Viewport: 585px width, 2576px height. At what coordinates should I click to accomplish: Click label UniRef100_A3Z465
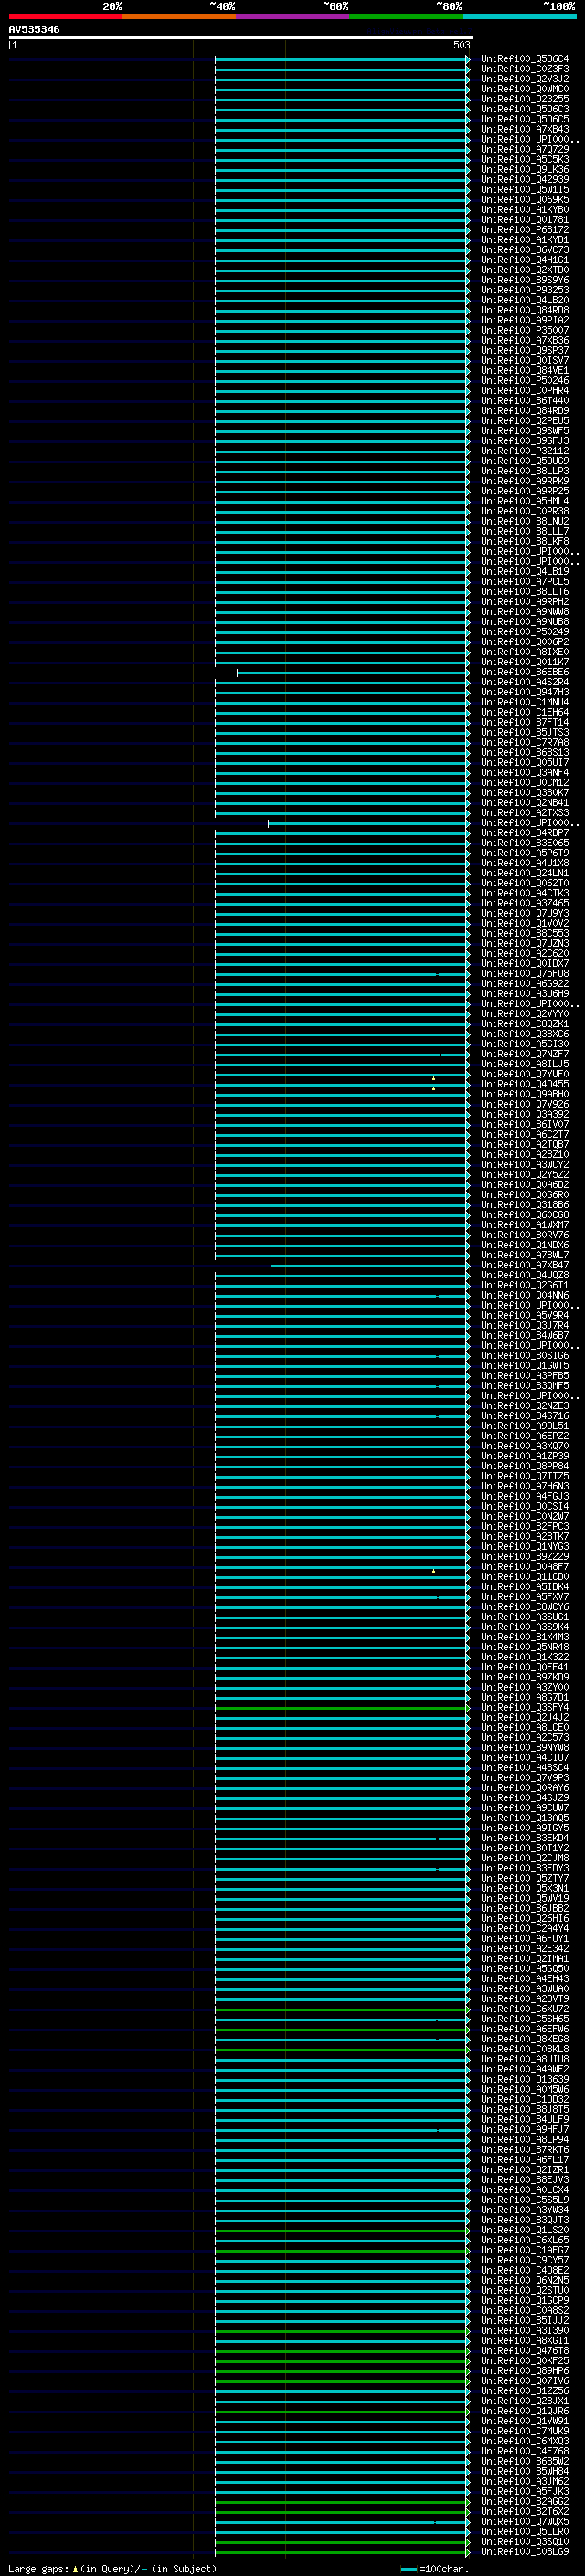pyautogui.click(x=524, y=903)
